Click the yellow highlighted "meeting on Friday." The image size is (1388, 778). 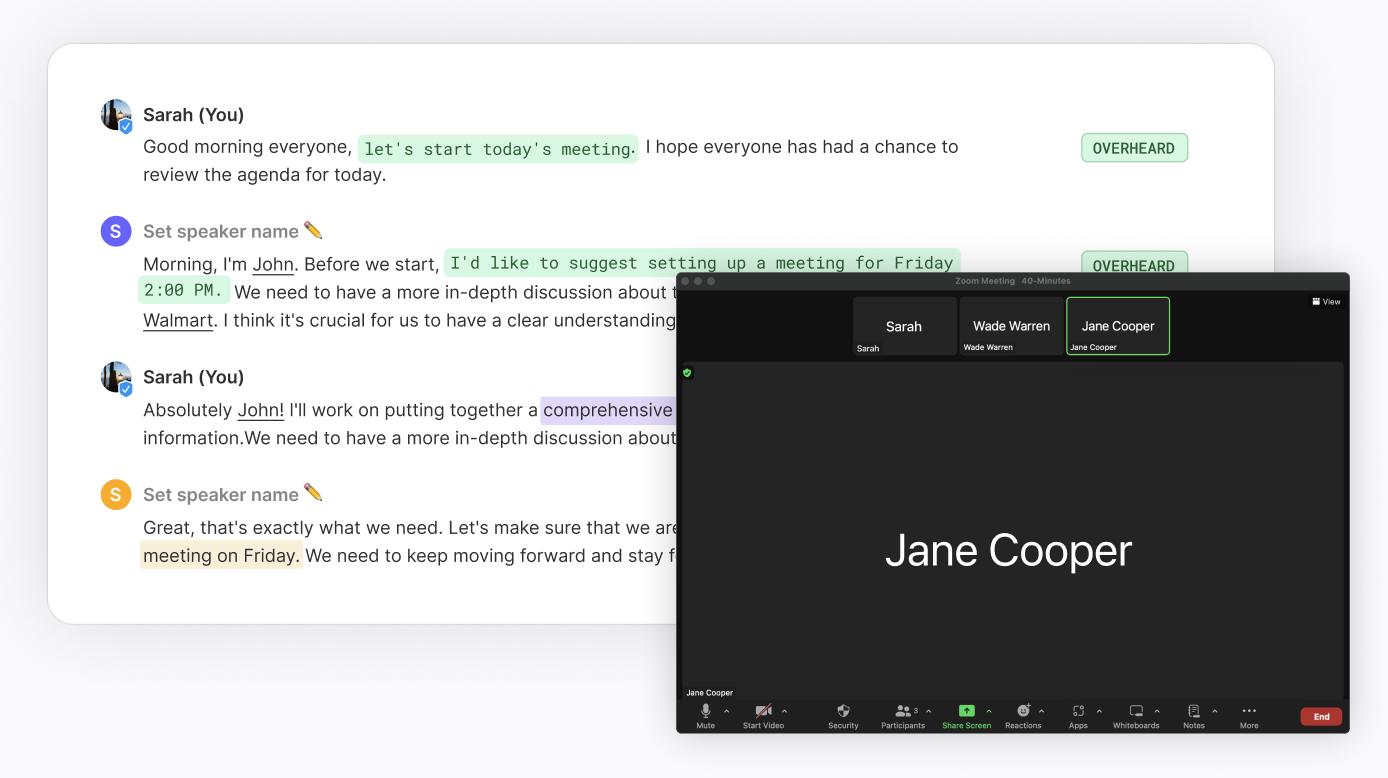tap(221, 555)
